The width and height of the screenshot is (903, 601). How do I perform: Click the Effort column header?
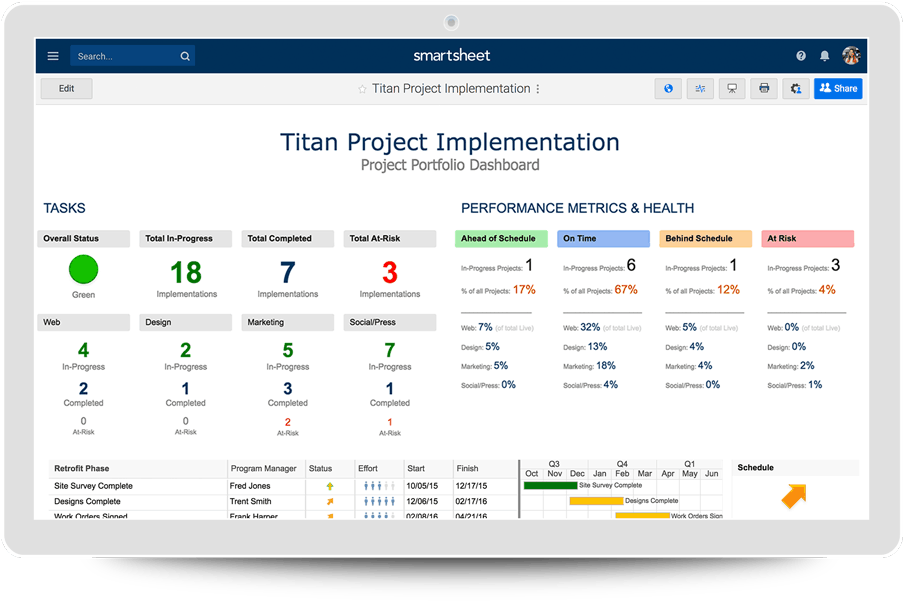pos(368,469)
